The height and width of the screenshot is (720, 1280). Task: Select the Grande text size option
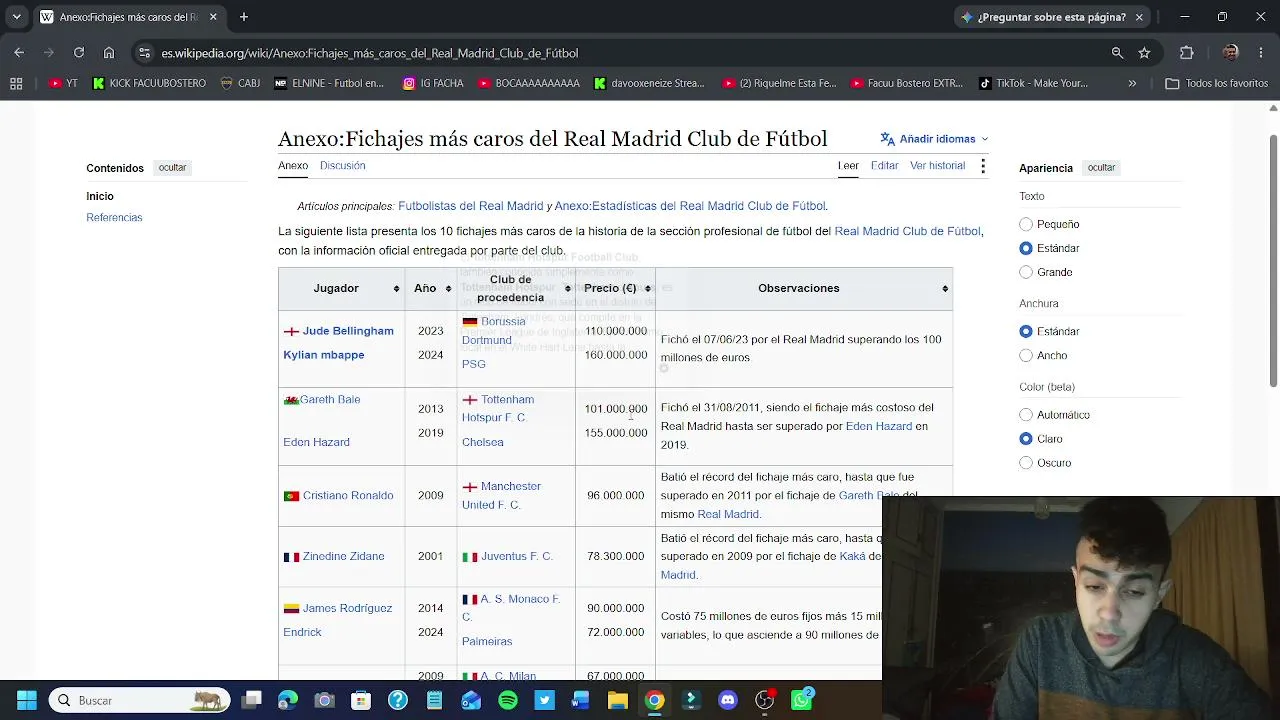pyautogui.click(x=1026, y=272)
